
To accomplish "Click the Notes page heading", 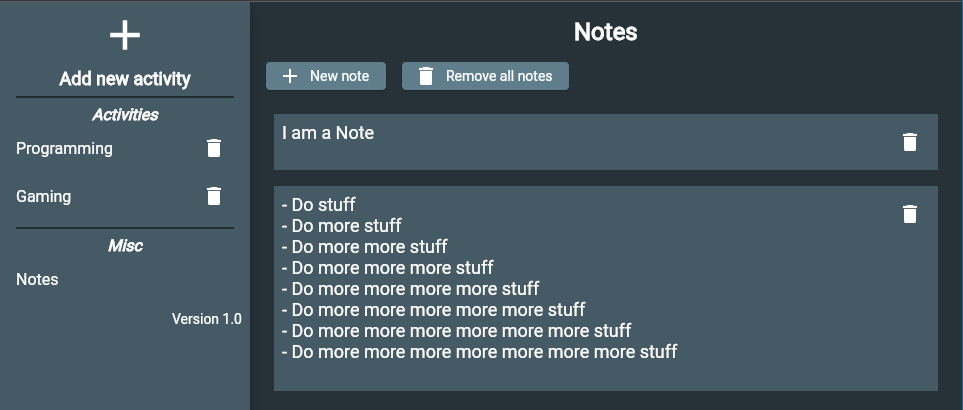I will [x=606, y=32].
